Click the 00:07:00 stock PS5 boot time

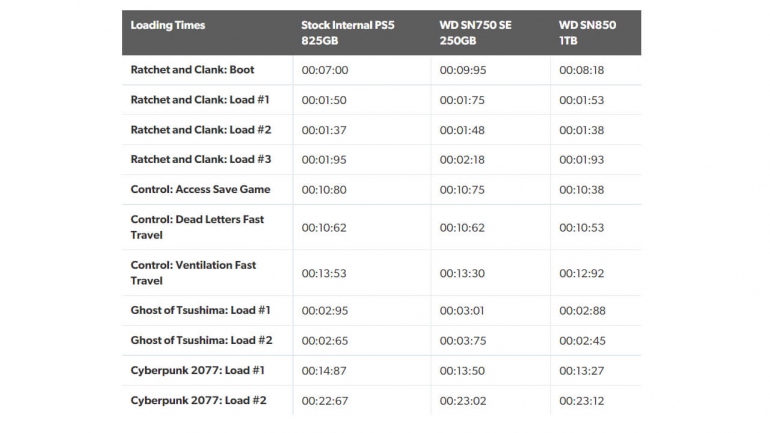click(x=324, y=70)
